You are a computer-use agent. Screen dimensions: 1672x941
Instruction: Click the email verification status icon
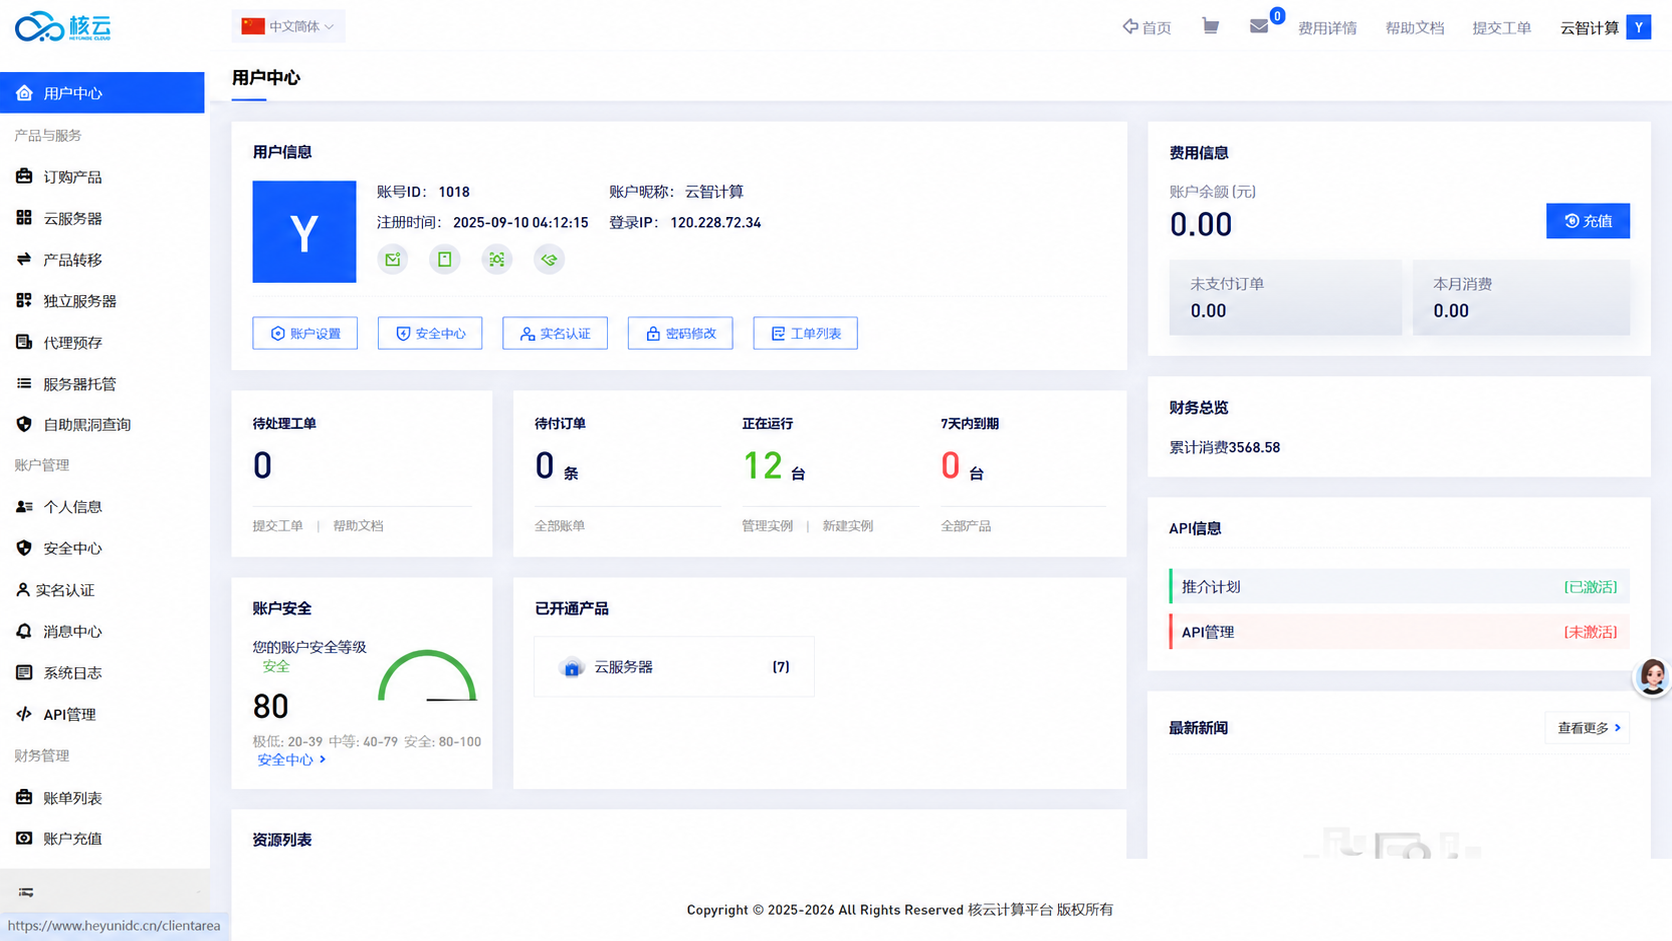[x=393, y=259]
